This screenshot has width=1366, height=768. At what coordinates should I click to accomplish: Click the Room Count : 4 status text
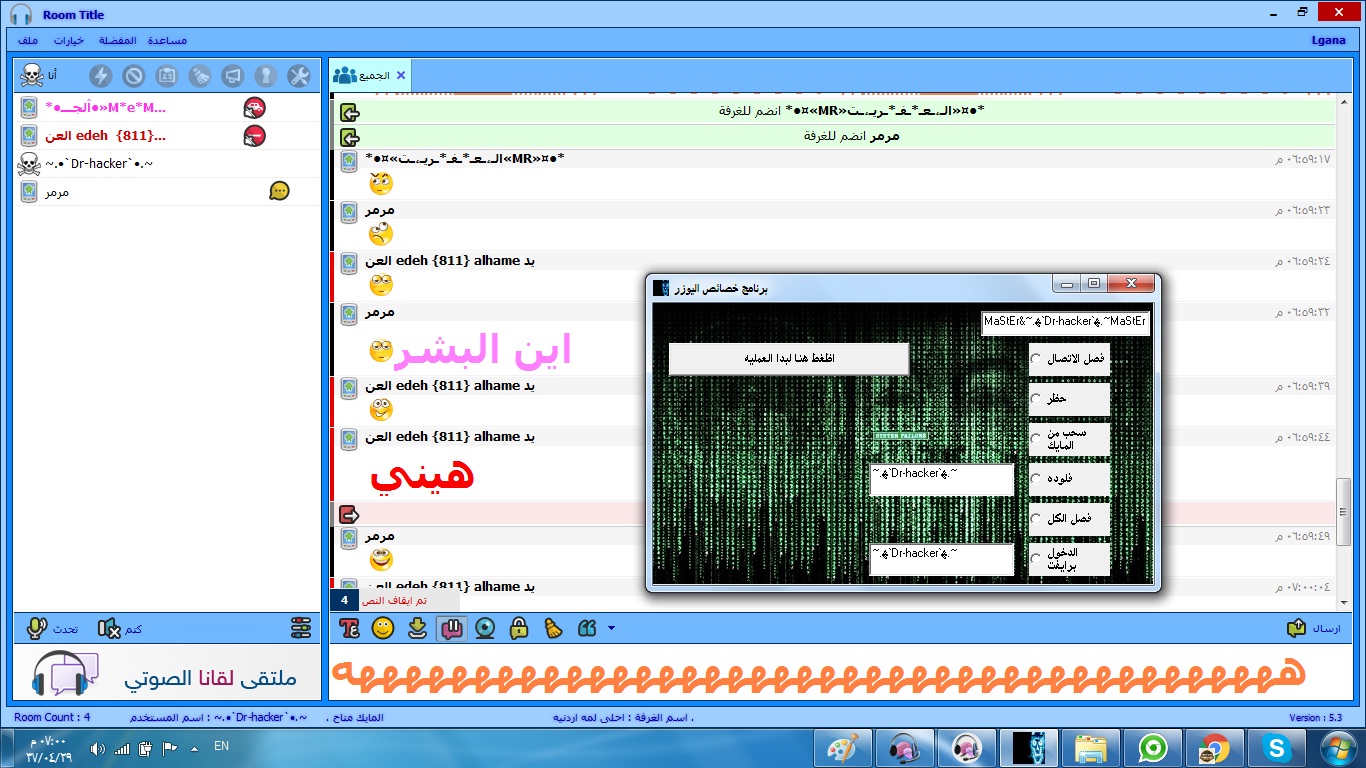(x=52, y=717)
